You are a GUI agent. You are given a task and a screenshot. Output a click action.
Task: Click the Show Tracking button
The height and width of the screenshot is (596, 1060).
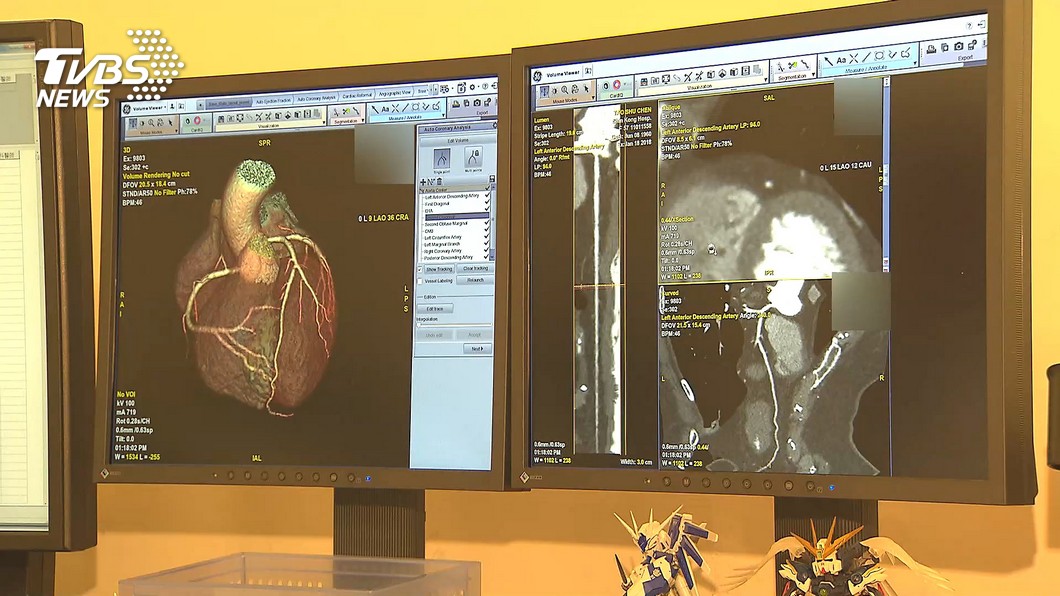439,269
